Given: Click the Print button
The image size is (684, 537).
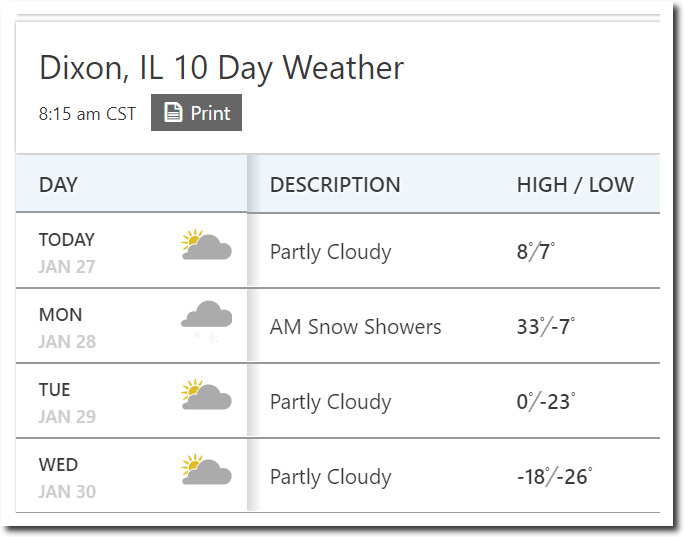Looking at the screenshot, I should click(196, 113).
